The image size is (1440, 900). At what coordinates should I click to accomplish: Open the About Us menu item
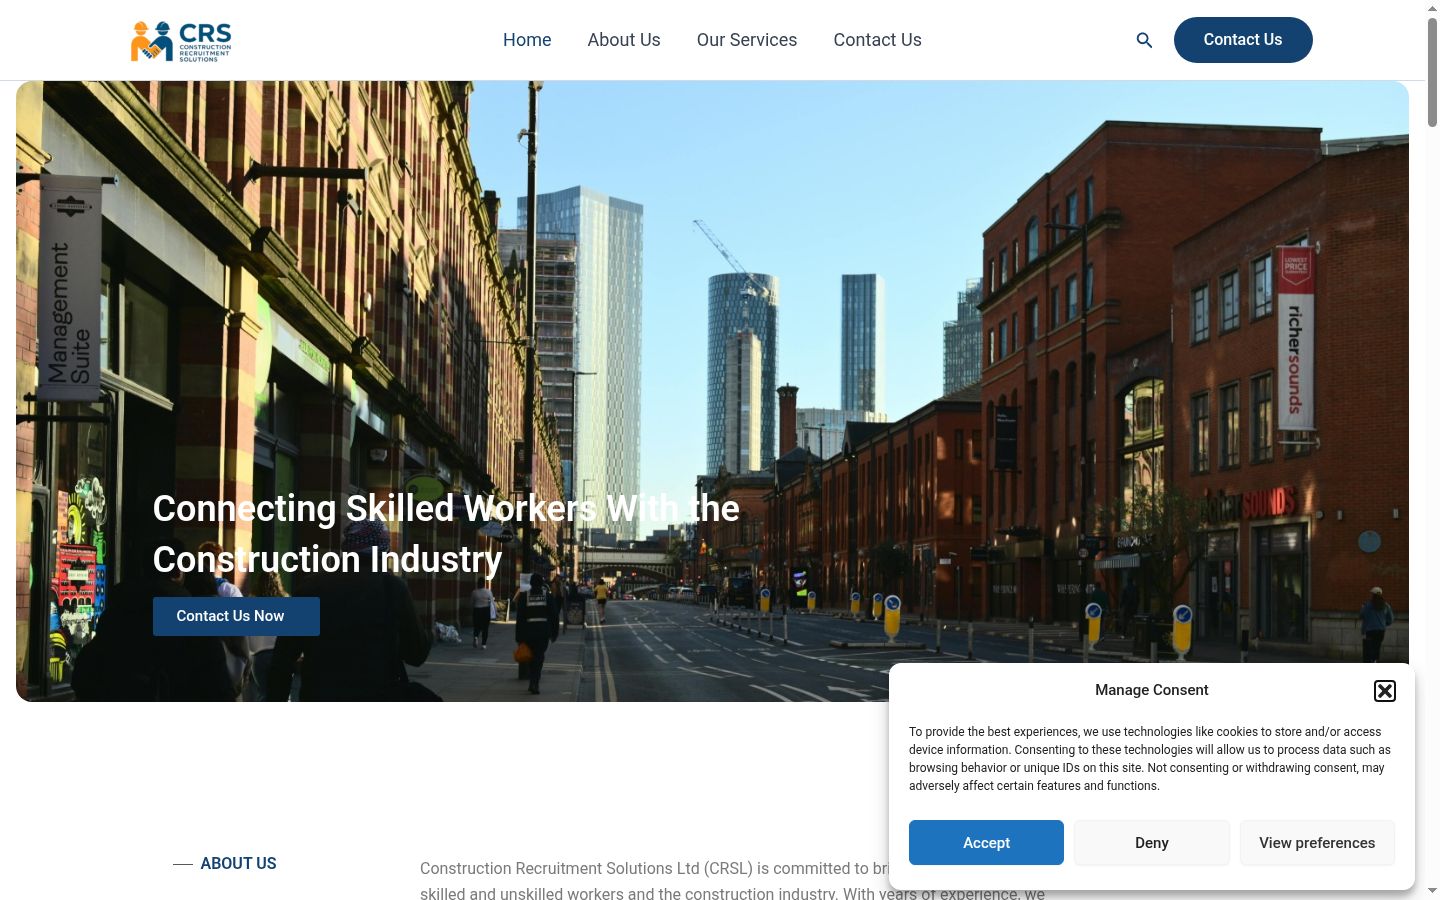pos(624,40)
